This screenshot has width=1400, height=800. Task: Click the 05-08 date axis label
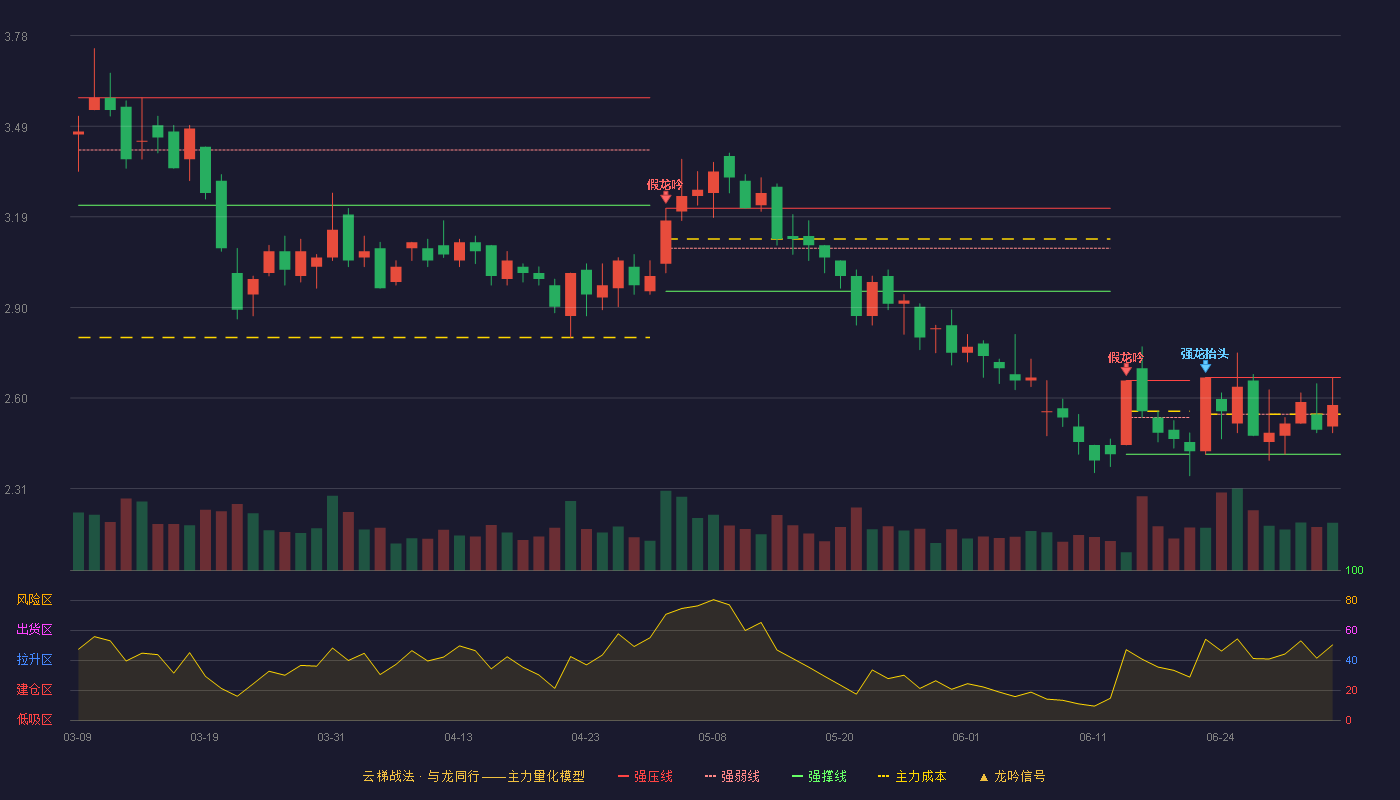pyautogui.click(x=712, y=737)
